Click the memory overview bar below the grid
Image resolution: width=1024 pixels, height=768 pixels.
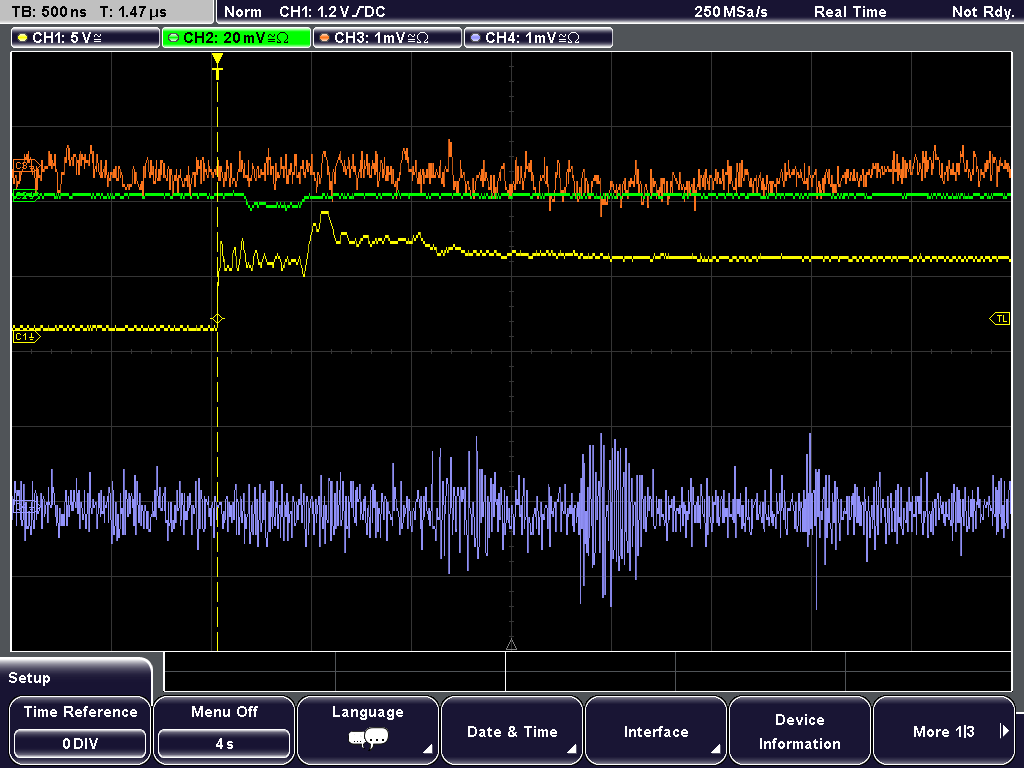588,671
